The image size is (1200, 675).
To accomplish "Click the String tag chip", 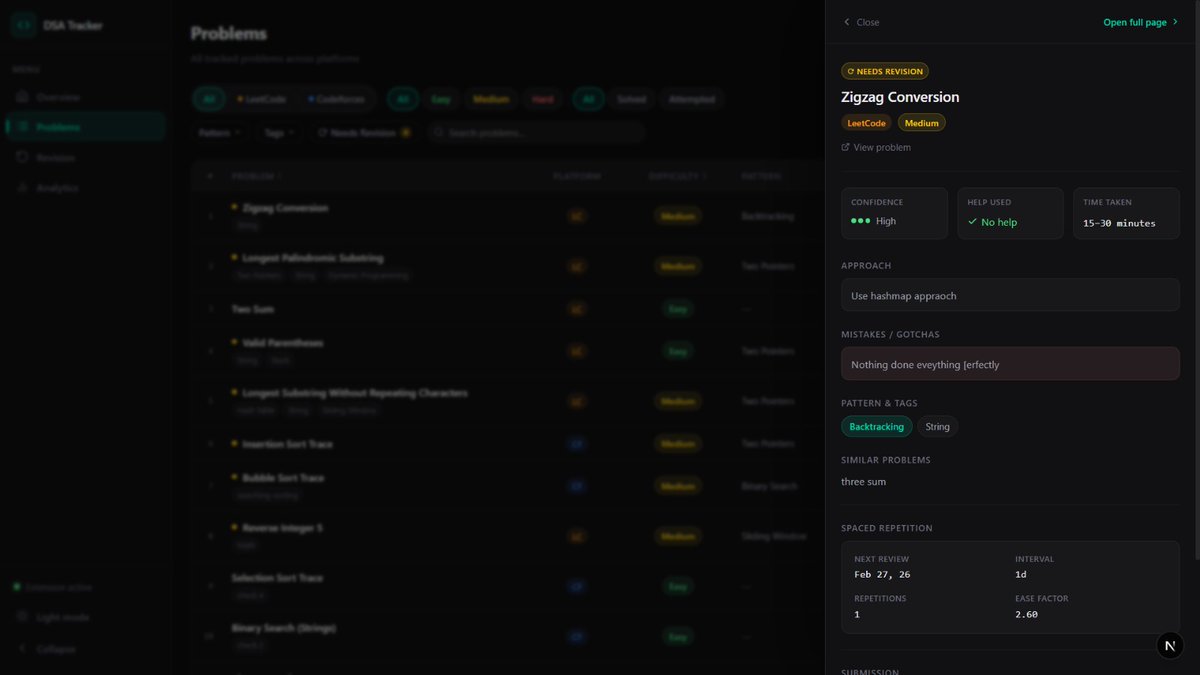I will point(937,427).
